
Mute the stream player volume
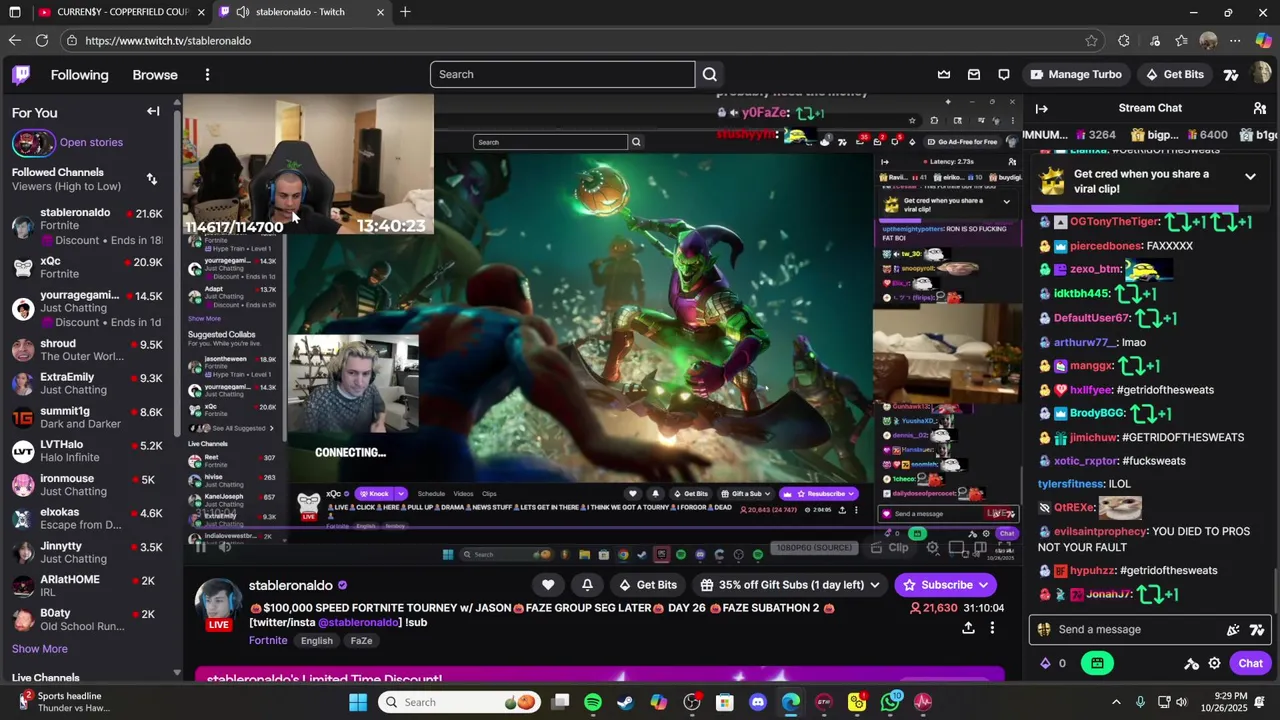(x=225, y=546)
